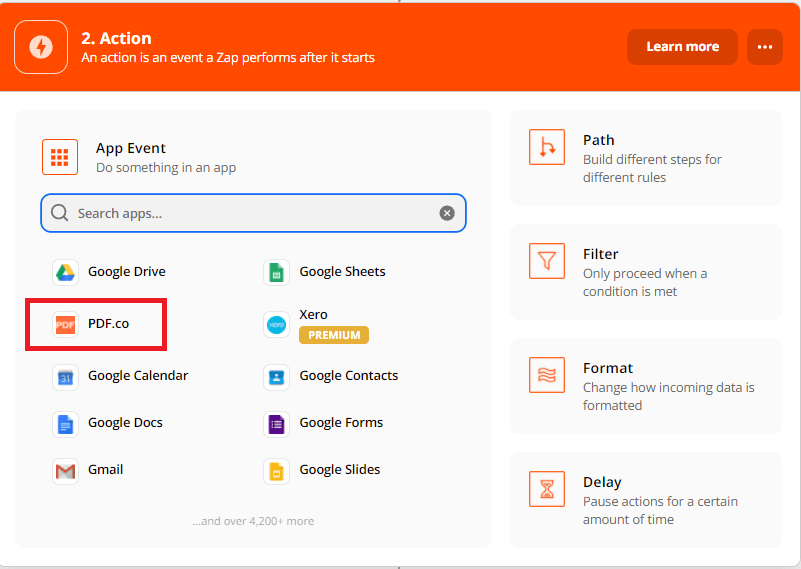This screenshot has height=569, width=801.
Task: Choose the Xero app icon
Action: tap(277, 324)
